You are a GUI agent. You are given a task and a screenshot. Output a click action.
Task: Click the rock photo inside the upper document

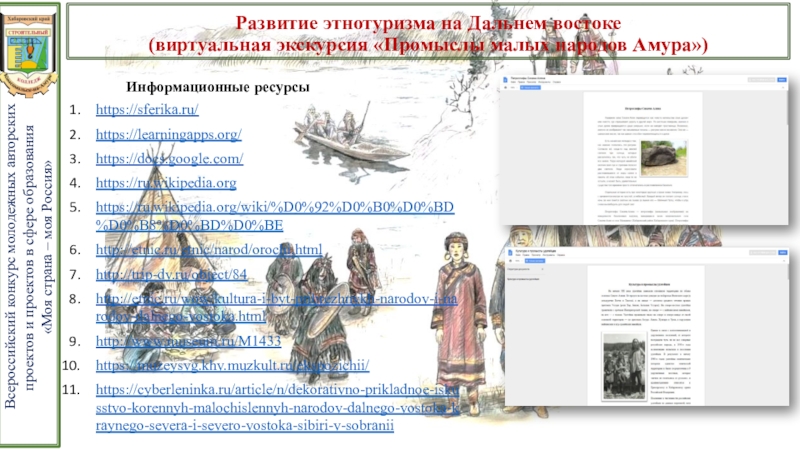click(663, 159)
